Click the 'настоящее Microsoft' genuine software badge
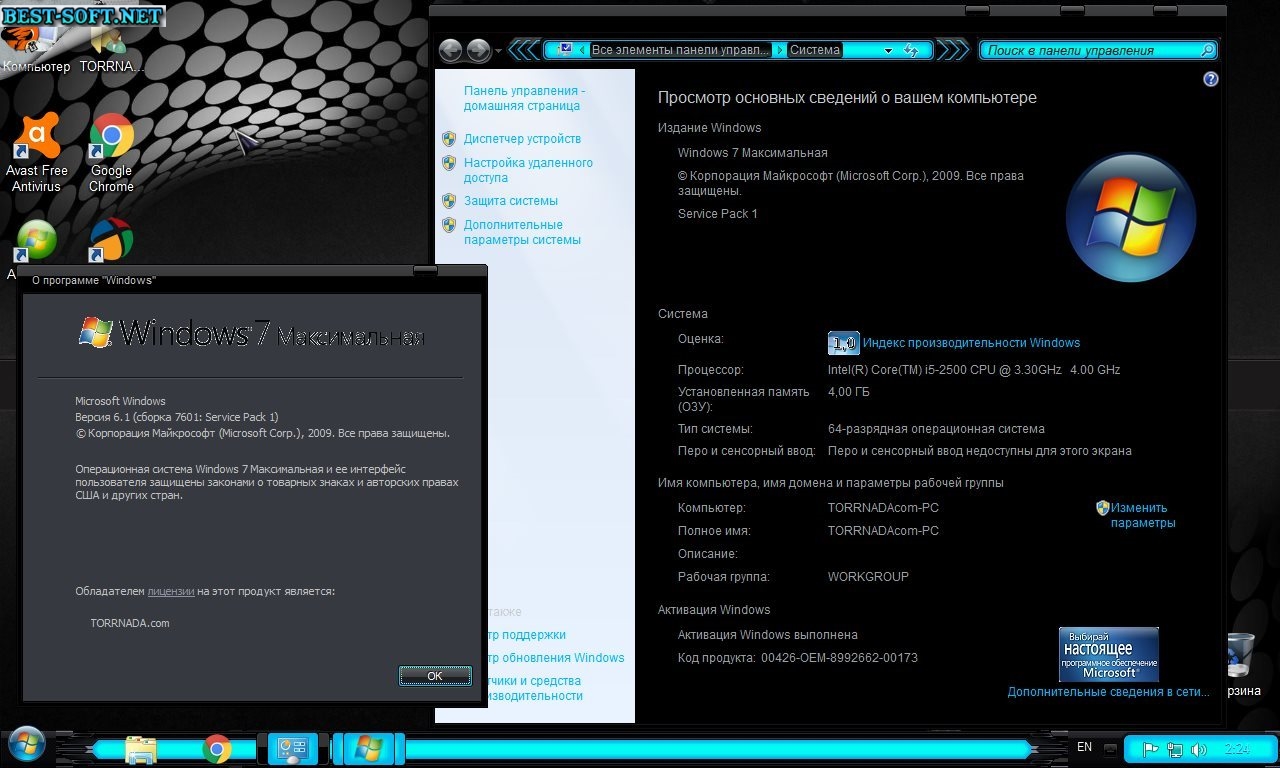The height and width of the screenshot is (768, 1280). coord(1109,654)
